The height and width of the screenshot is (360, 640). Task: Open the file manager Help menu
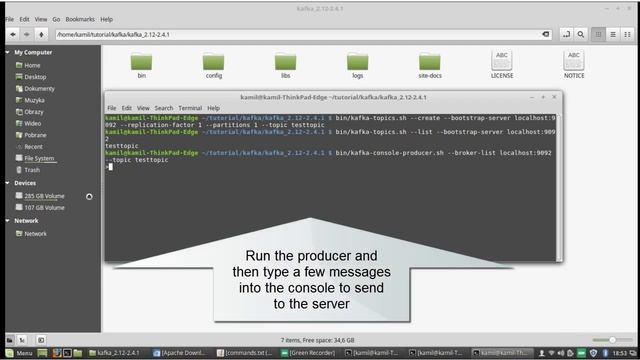point(107,19)
